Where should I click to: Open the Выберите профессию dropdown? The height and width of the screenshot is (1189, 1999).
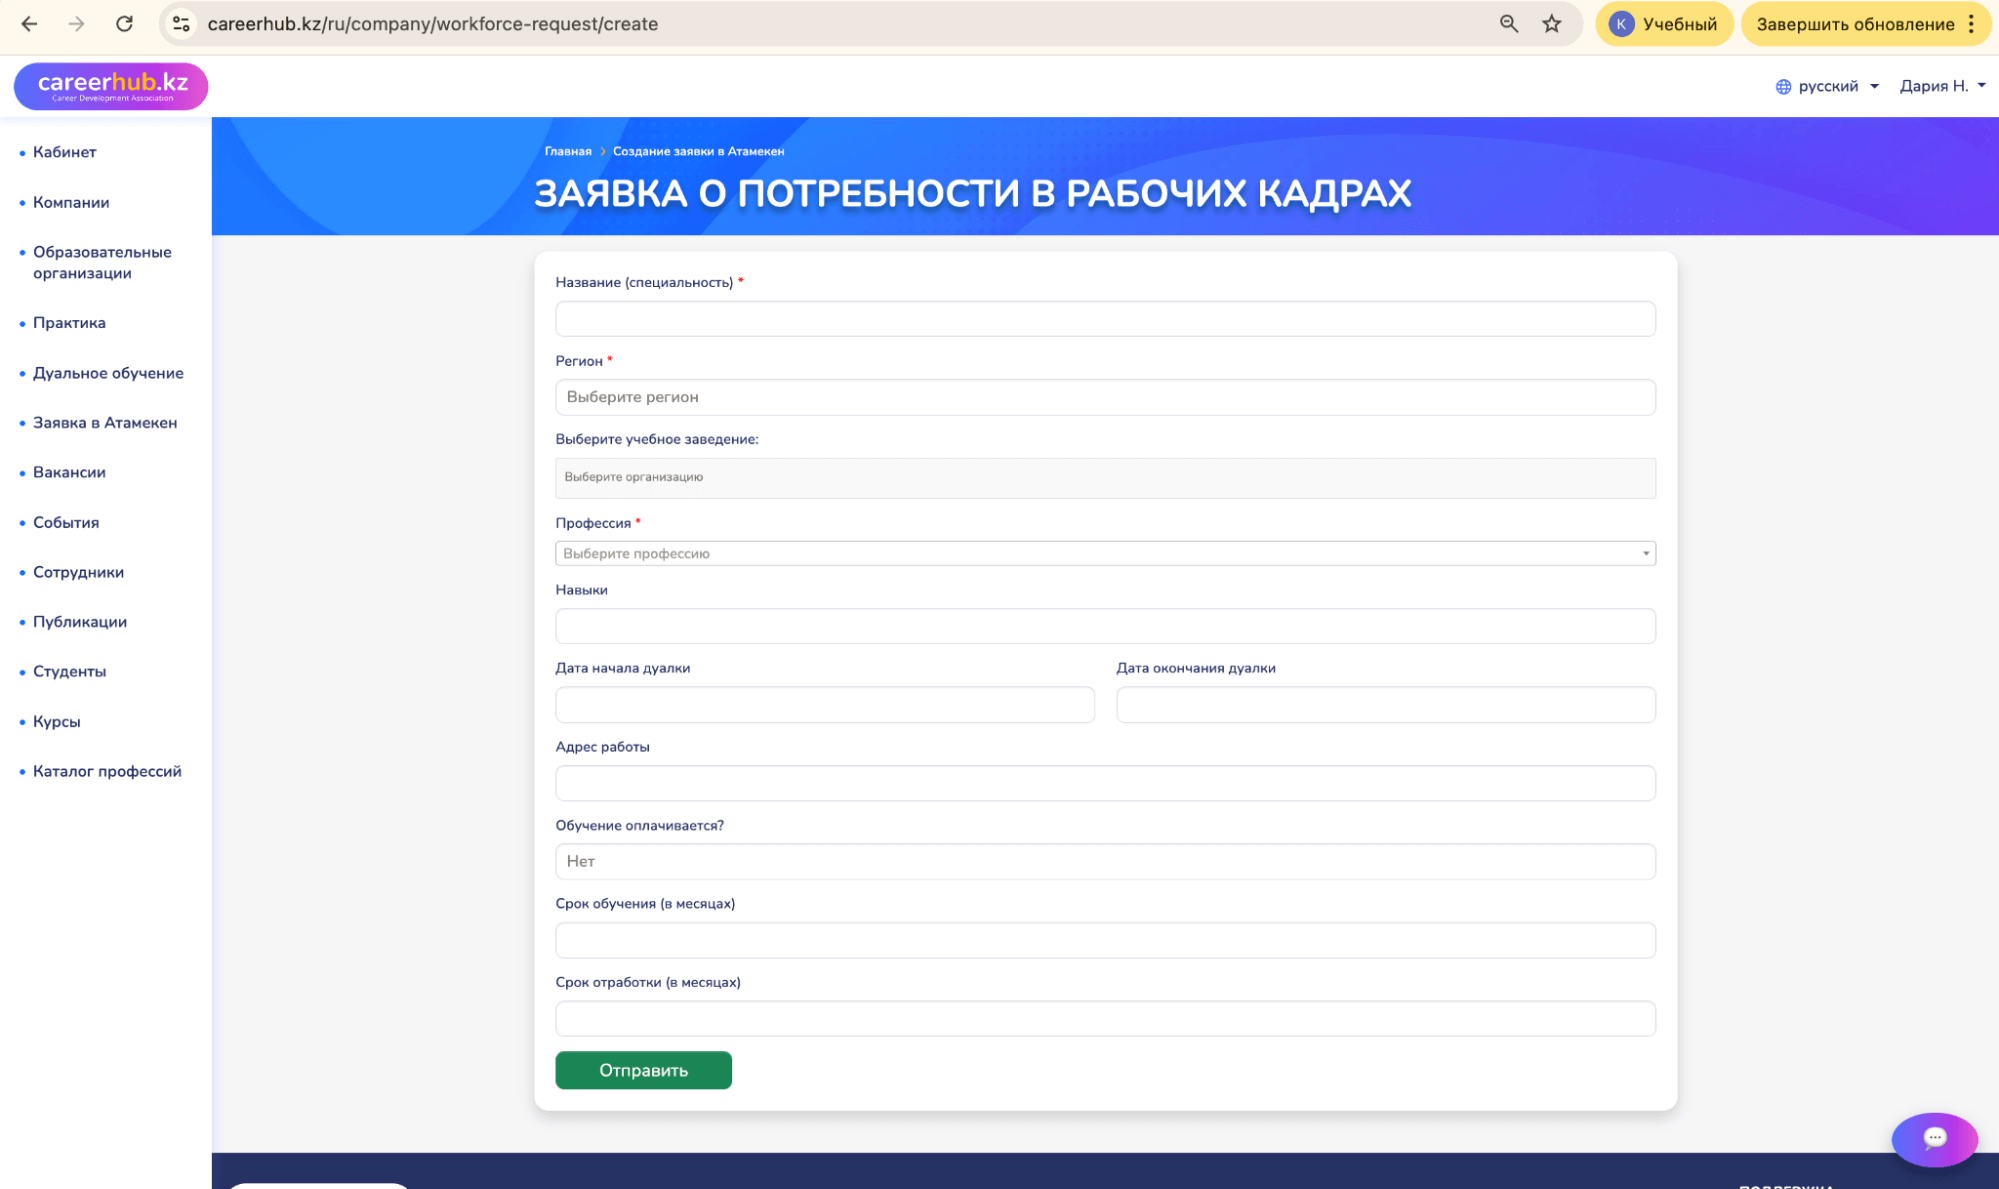coord(1104,553)
